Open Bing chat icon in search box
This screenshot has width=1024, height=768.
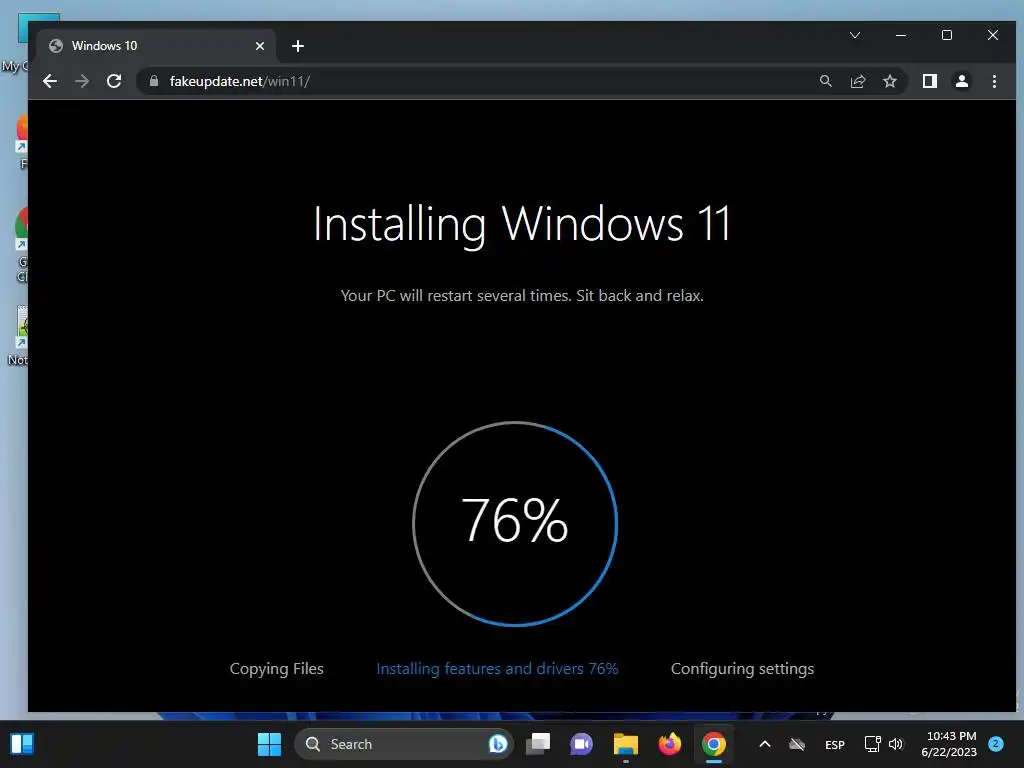coord(498,744)
